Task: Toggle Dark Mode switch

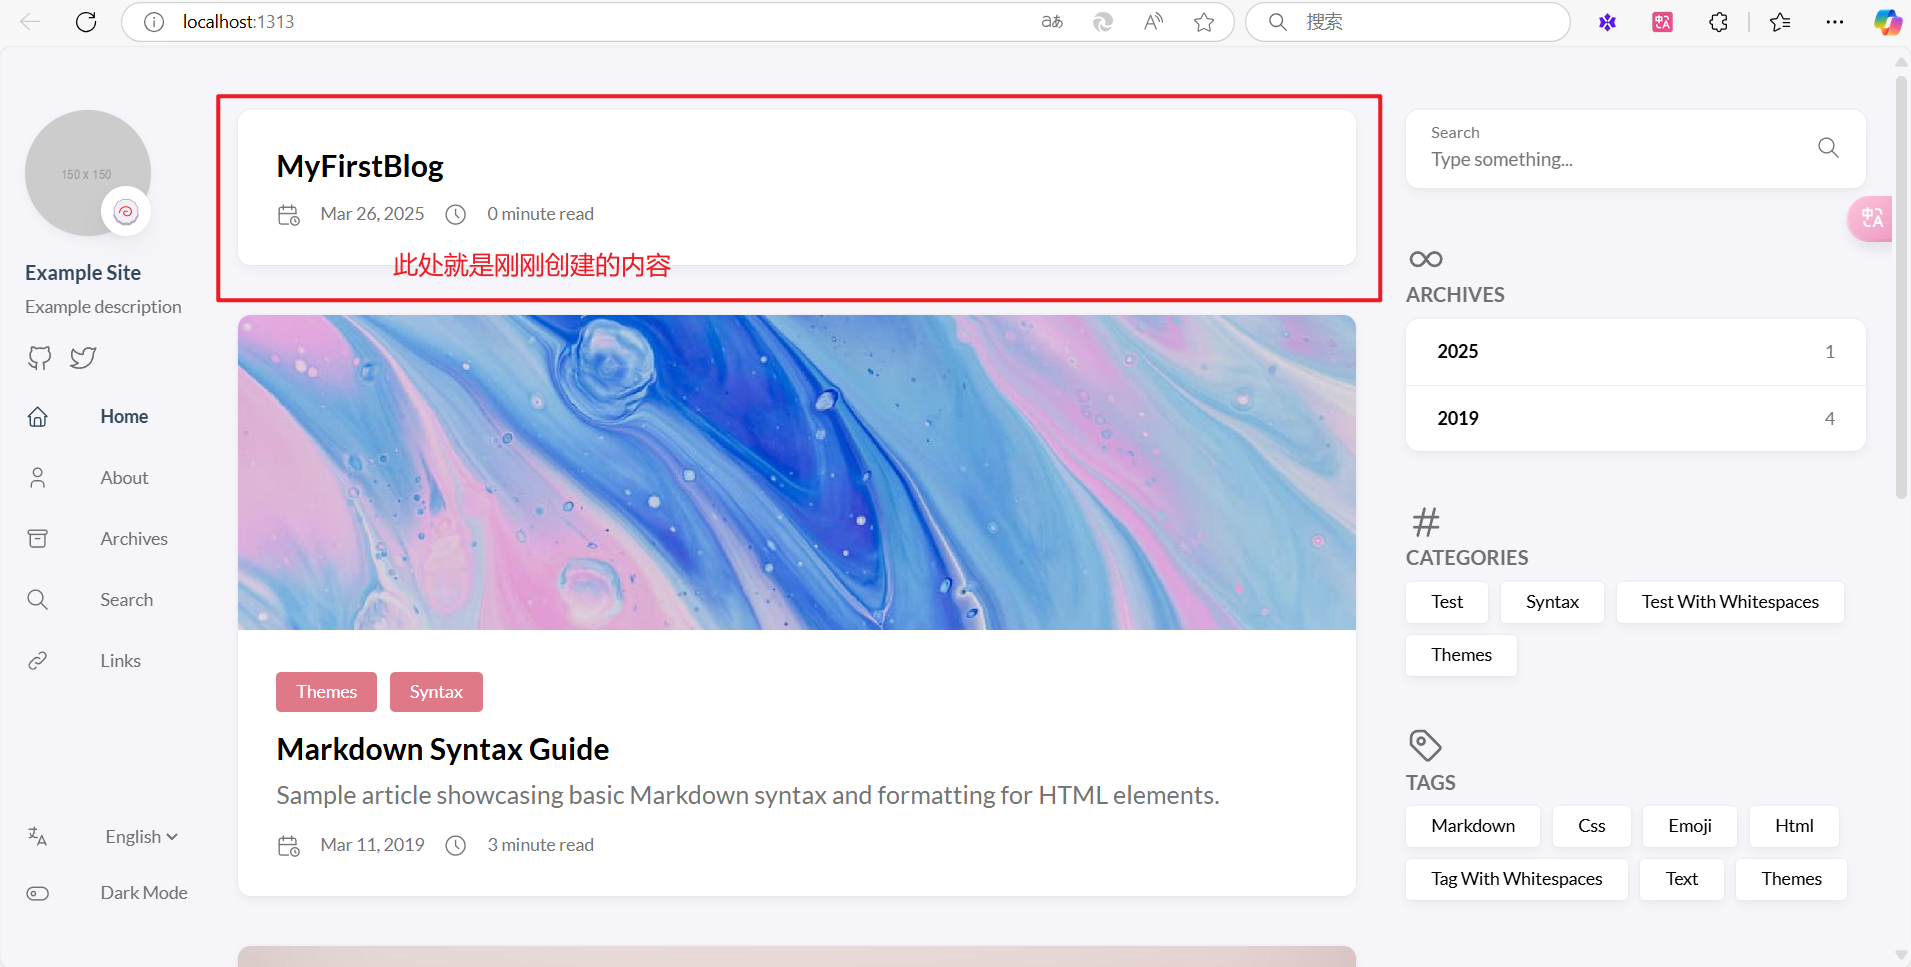Action: tap(38, 893)
